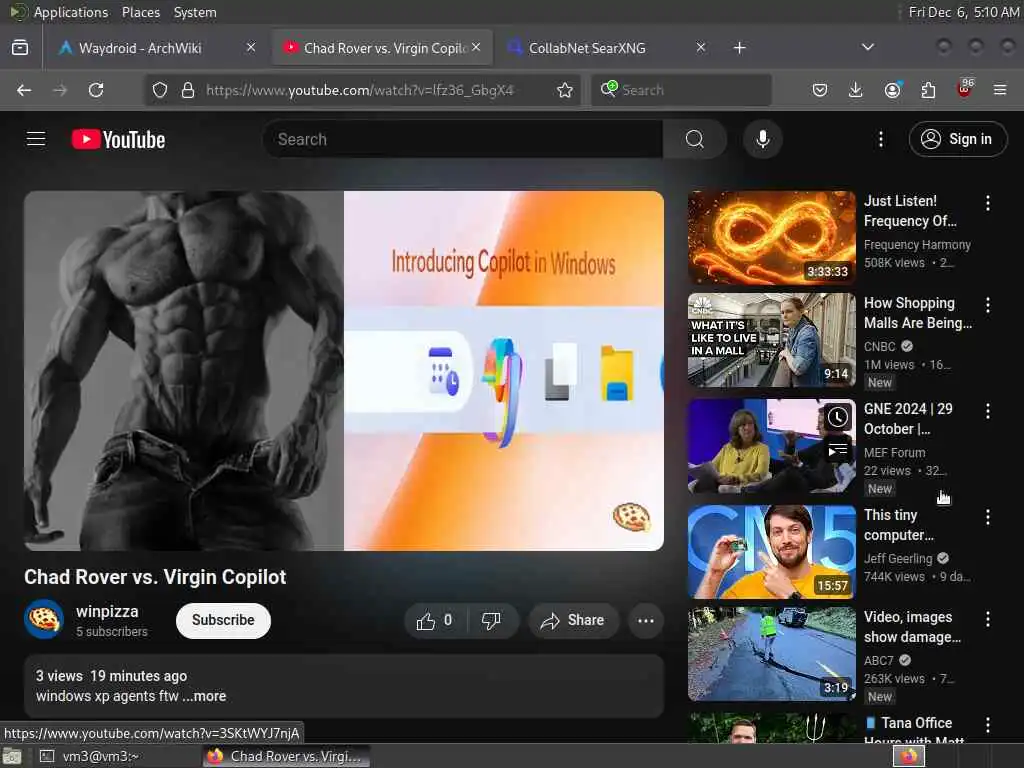Show site security padlock info
This screenshot has width=1024, height=768.
click(187, 90)
